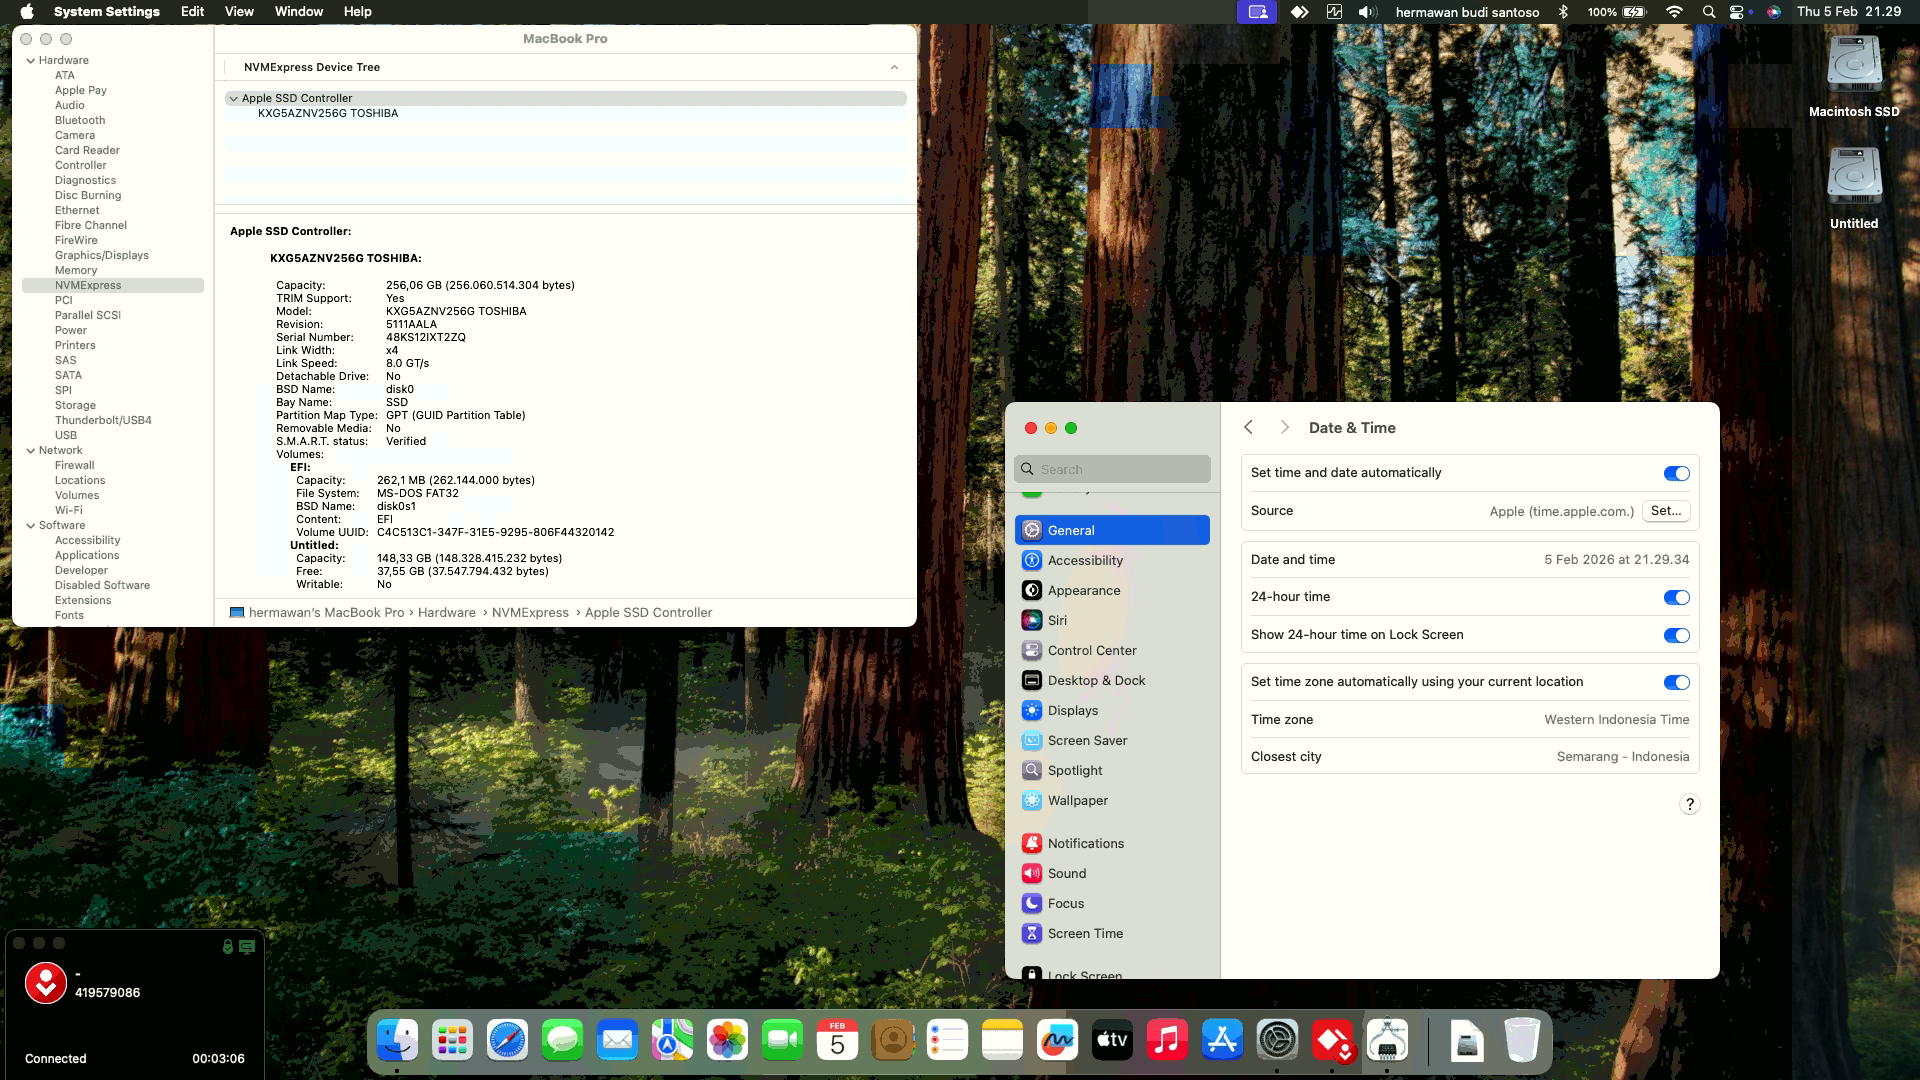Select Thunderbolt/USB4 in Hardware list

click(x=103, y=421)
